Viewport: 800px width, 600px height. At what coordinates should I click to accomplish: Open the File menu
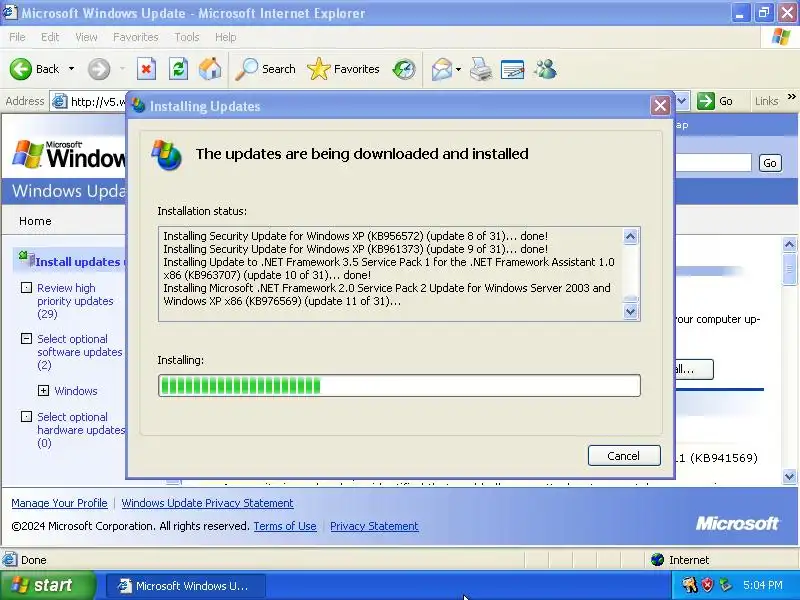coord(17,37)
